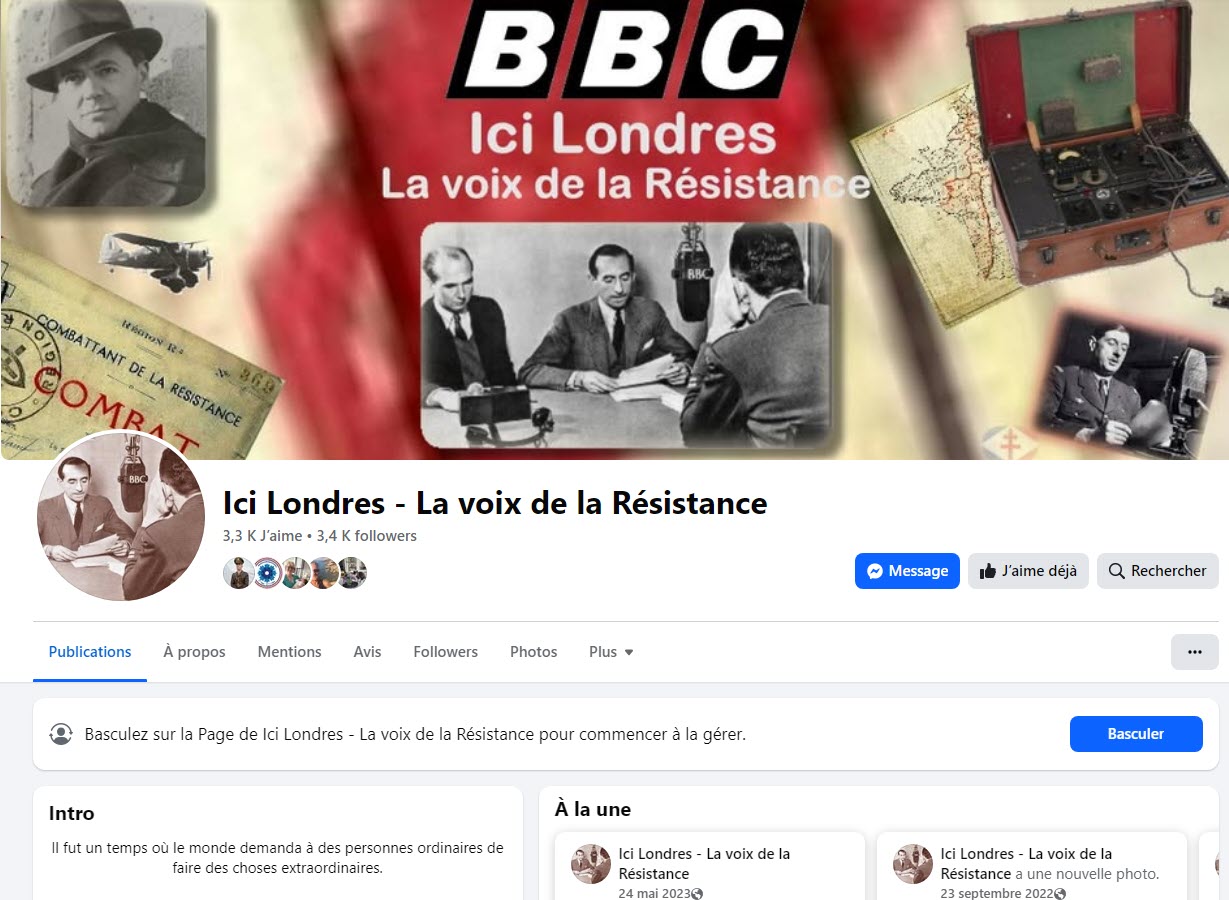Click the first follower avatar in uniform
Screen dimensions: 1229x900
238,573
